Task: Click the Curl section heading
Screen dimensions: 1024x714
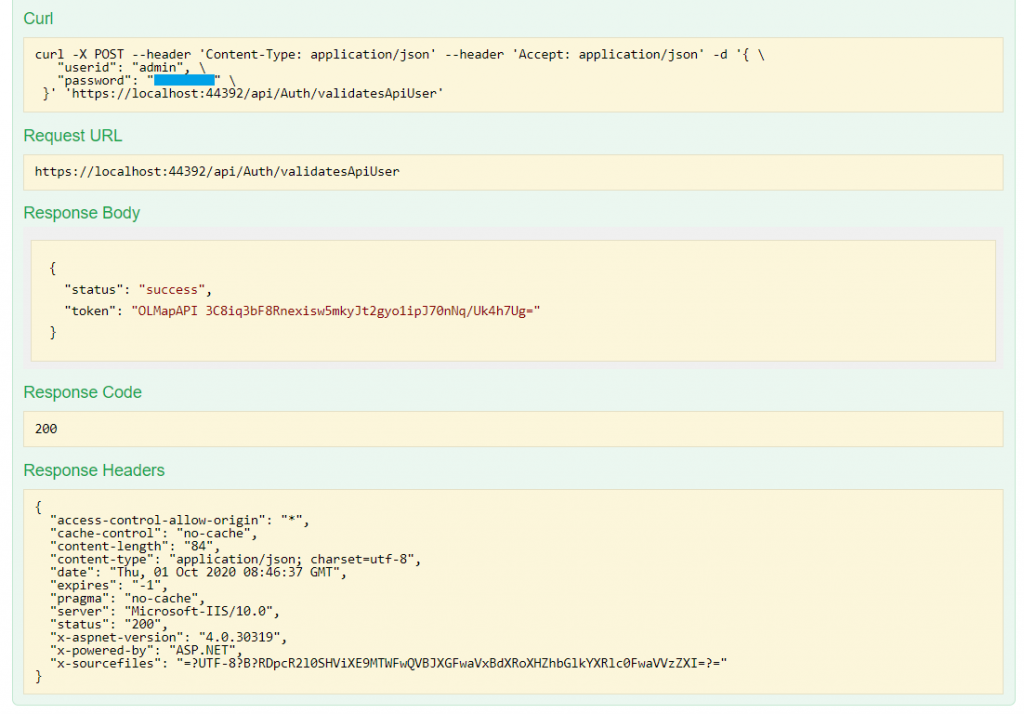Action: [x=38, y=18]
